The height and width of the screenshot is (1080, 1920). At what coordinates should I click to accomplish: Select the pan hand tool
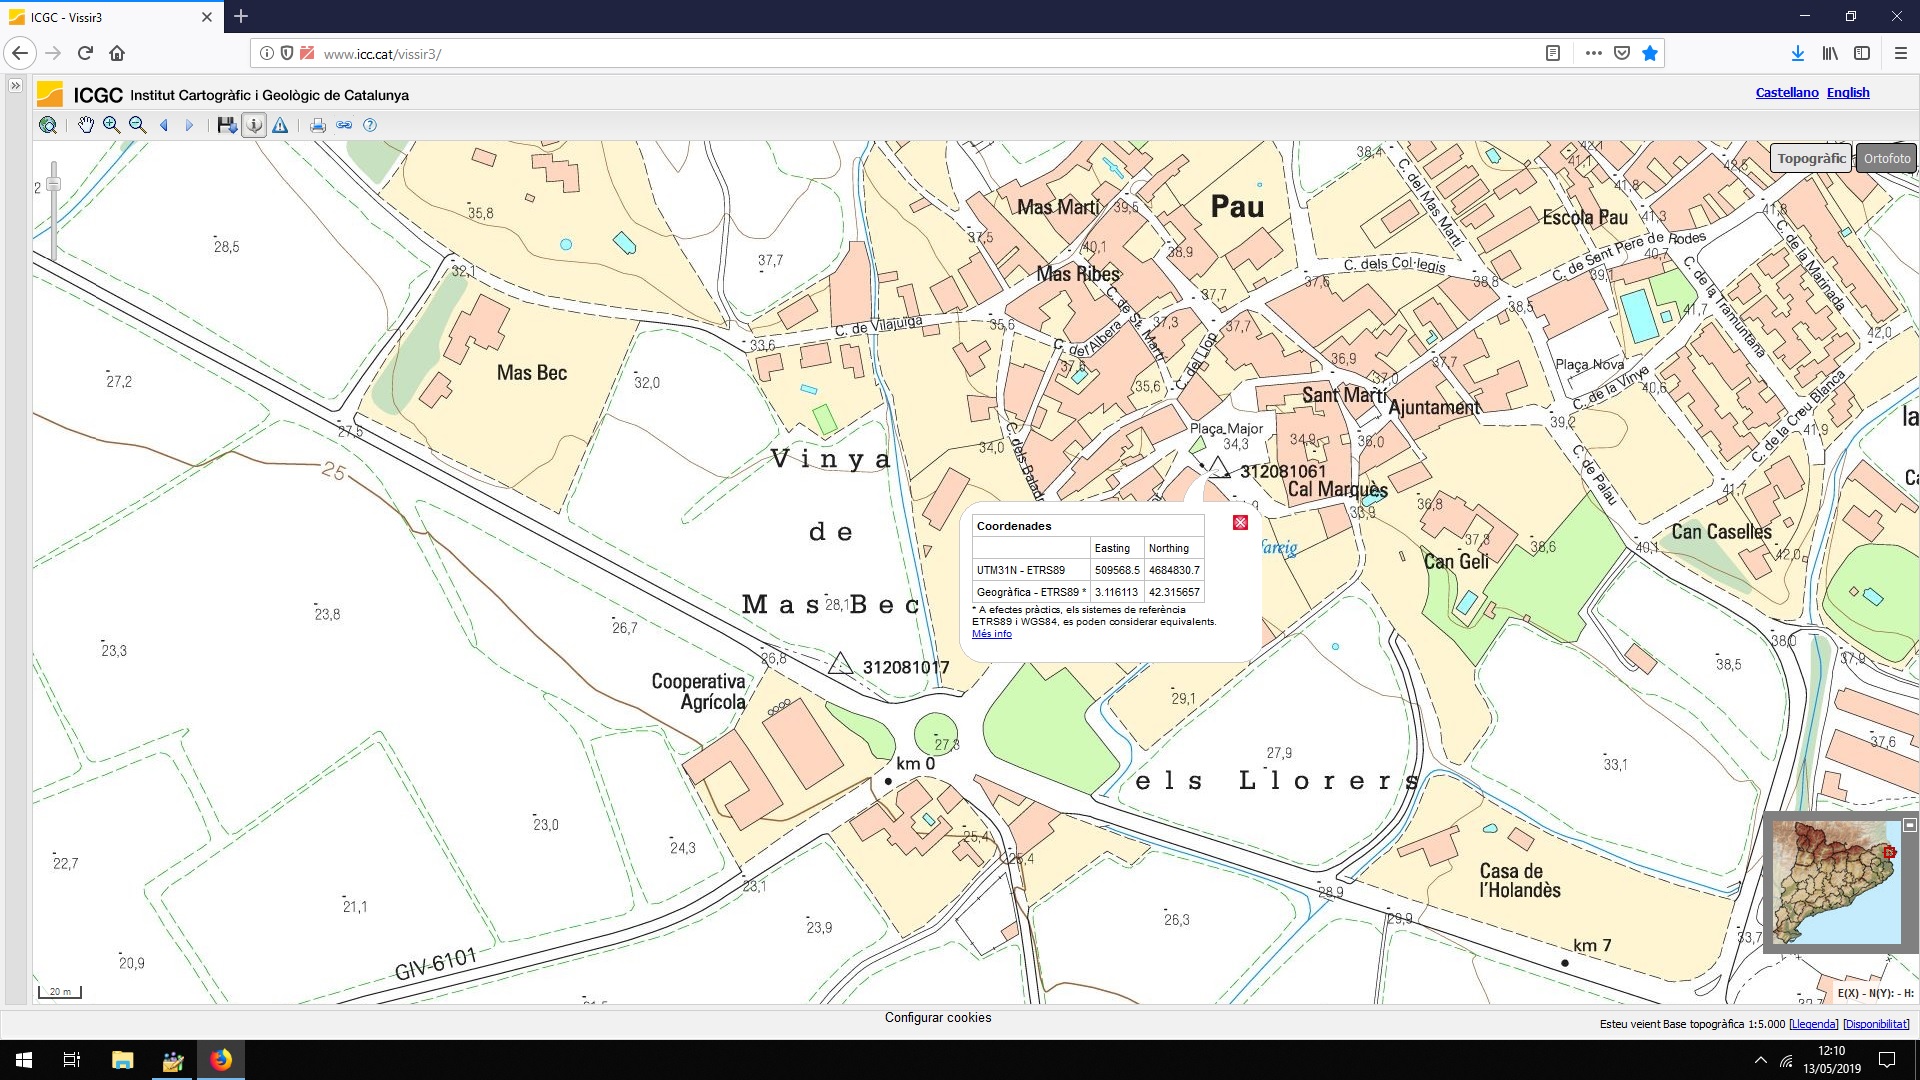pos(86,125)
